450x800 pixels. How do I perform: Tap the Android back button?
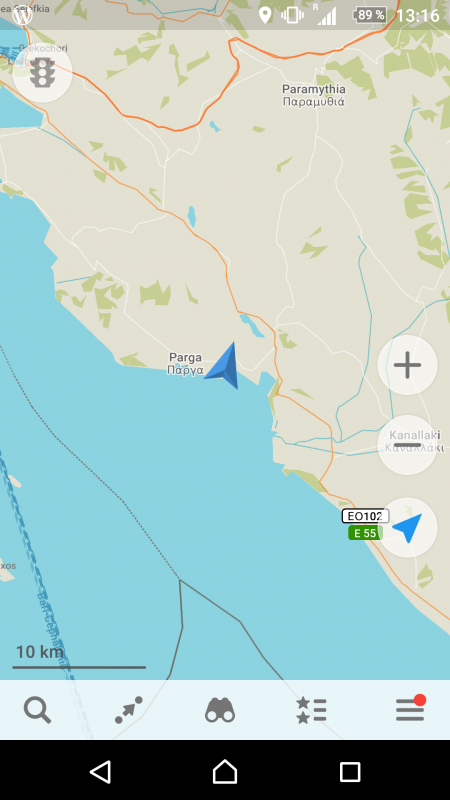tap(101, 771)
